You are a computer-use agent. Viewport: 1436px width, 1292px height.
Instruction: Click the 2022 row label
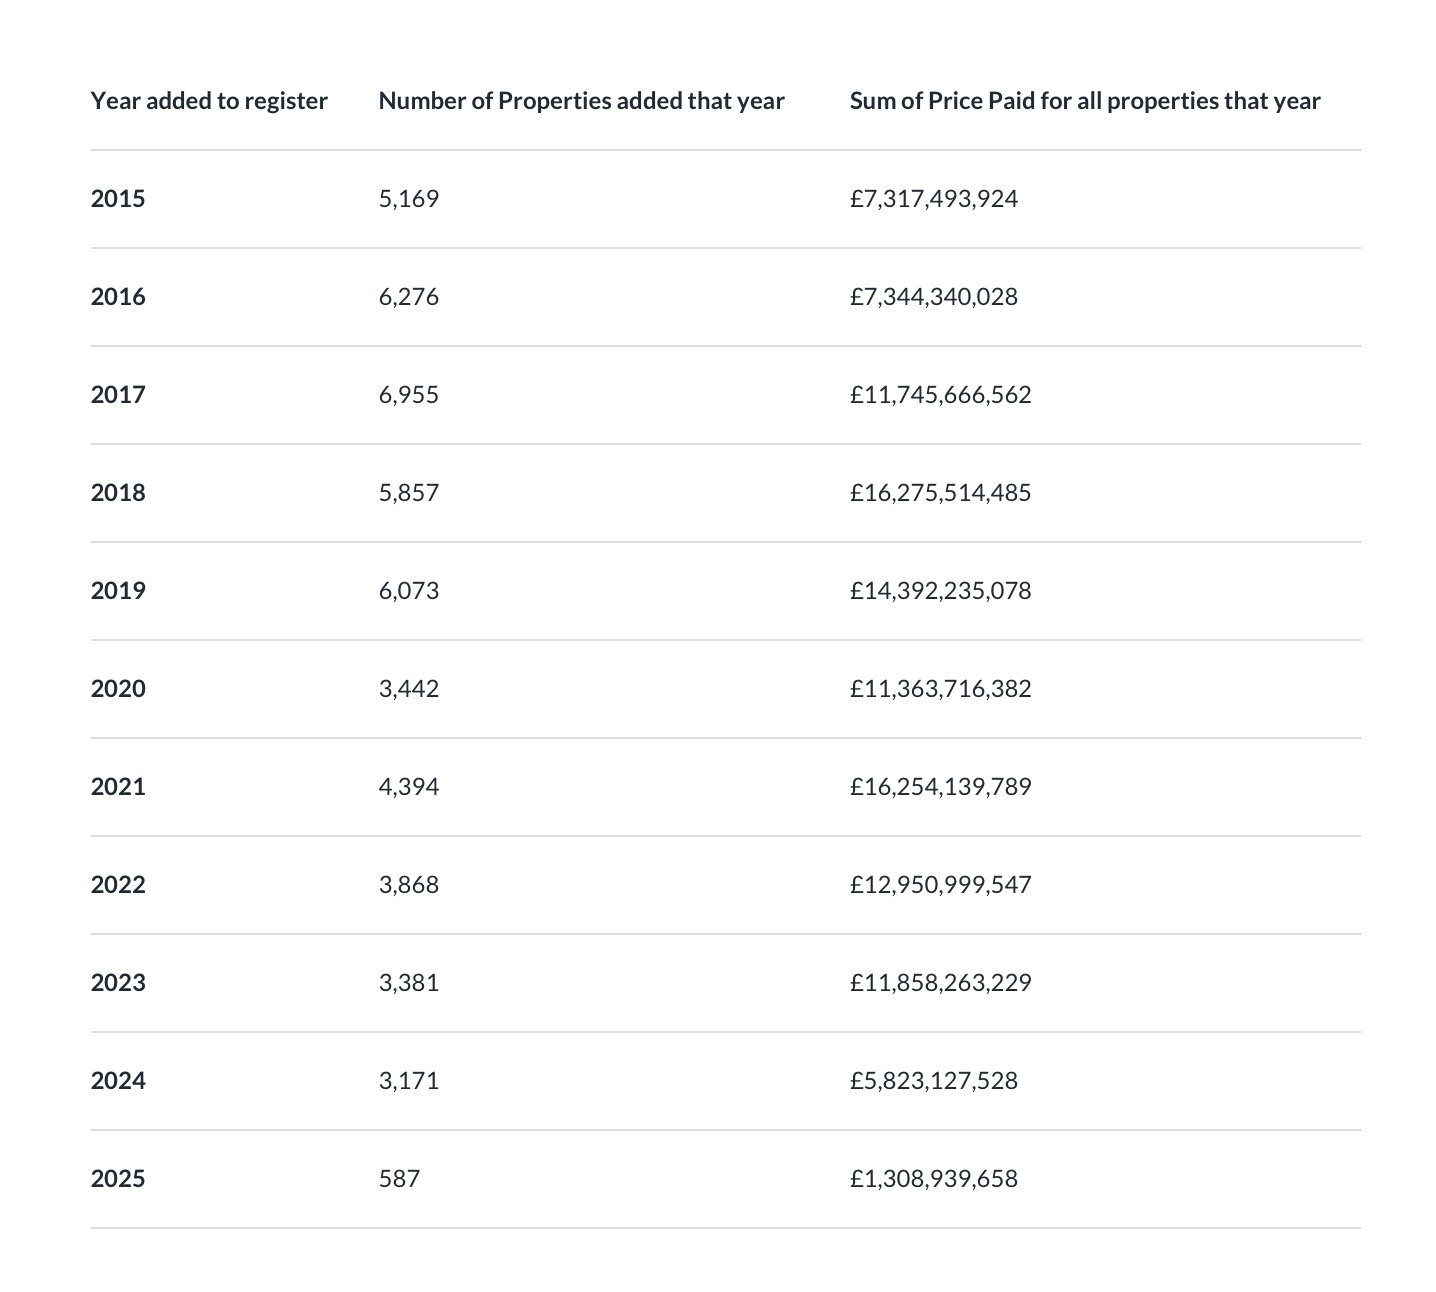tap(118, 885)
